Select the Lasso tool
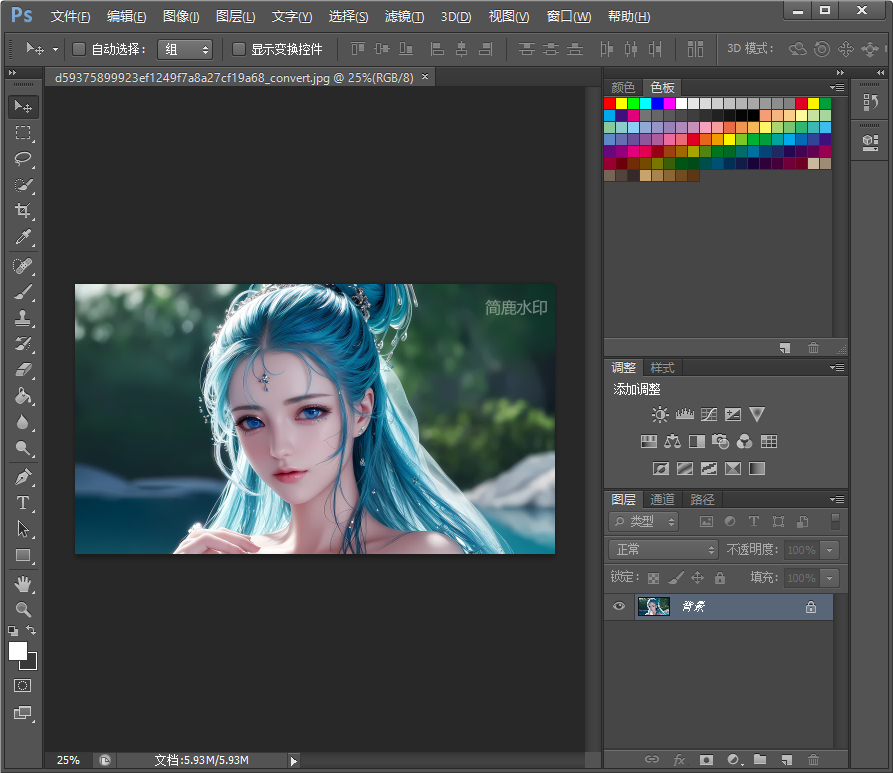This screenshot has width=893, height=773. tap(23, 159)
